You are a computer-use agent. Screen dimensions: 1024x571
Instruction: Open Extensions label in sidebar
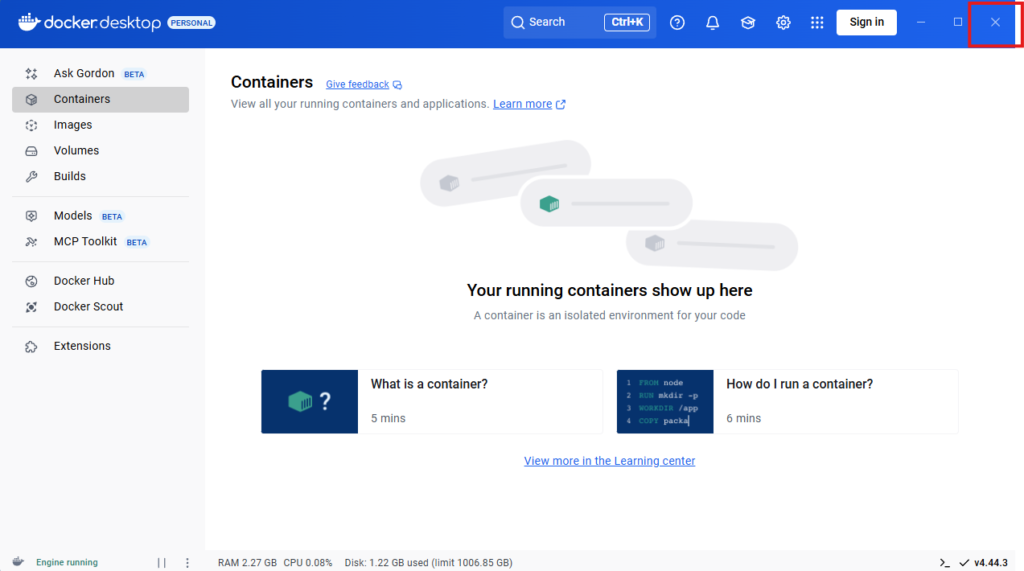click(82, 346)
